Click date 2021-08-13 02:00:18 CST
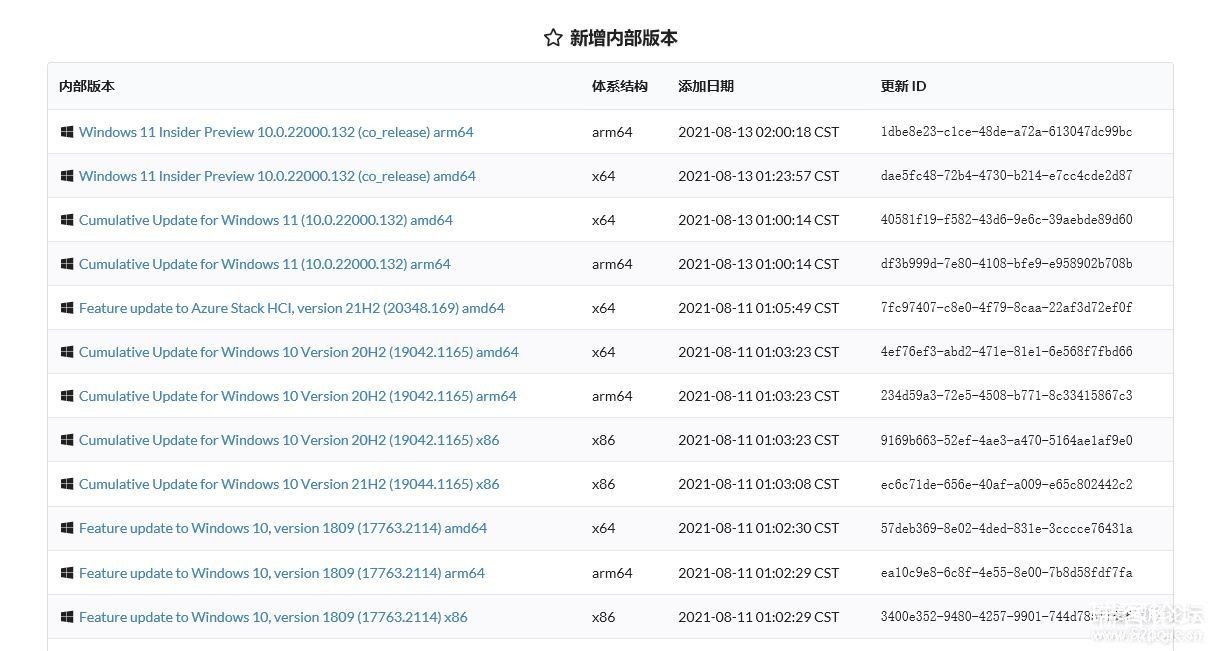 [759, 132]
